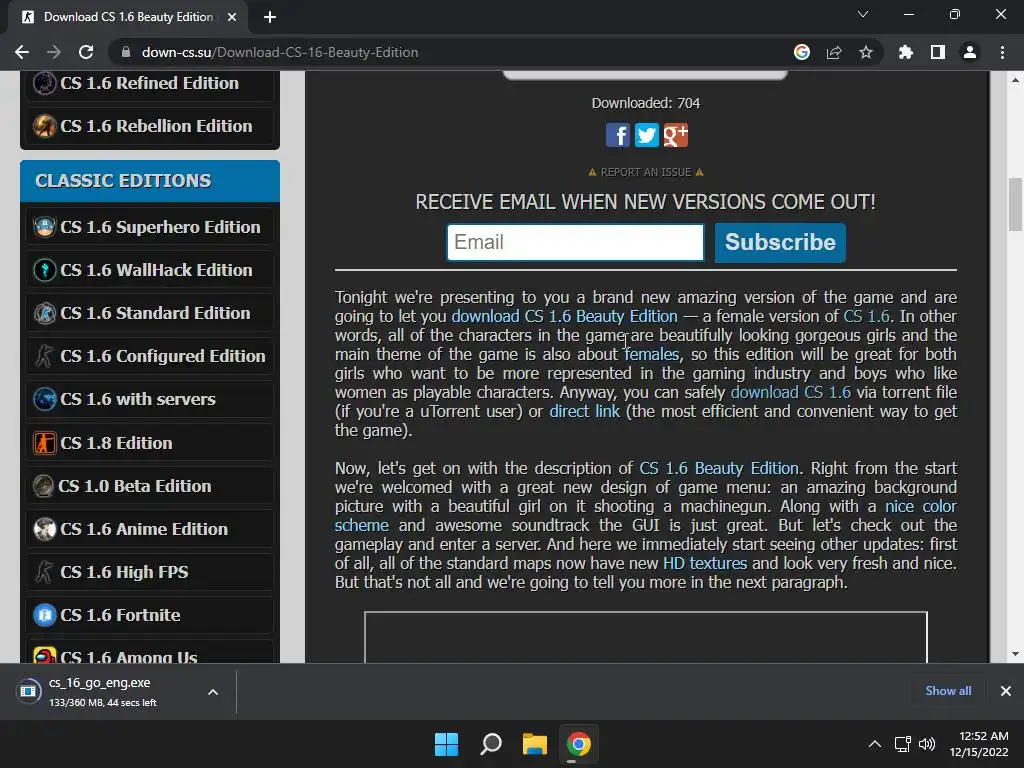
Task: Click the Google icon in address bar
Action: tap(801, 52)
